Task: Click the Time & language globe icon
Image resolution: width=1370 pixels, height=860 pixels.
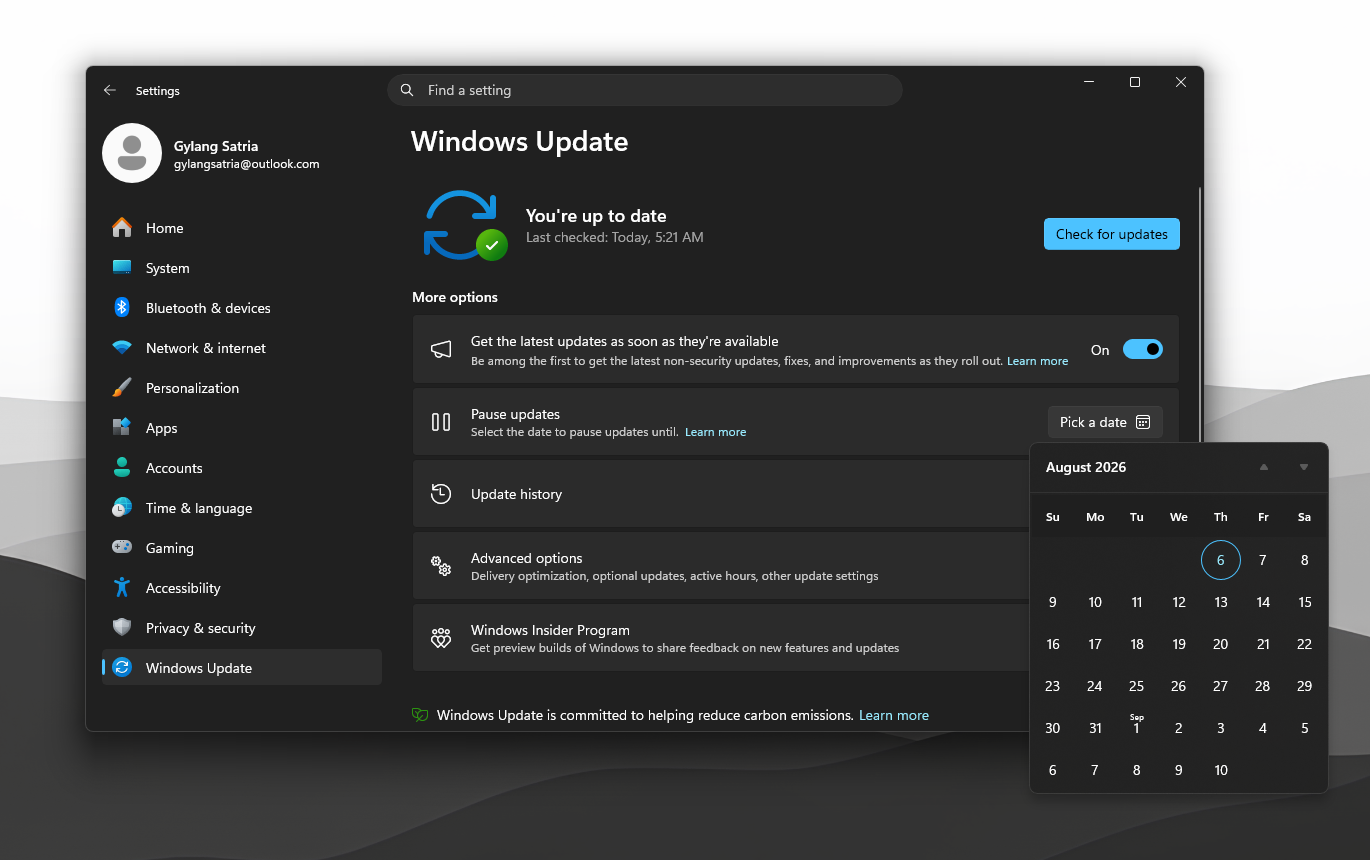Action: 122,508
